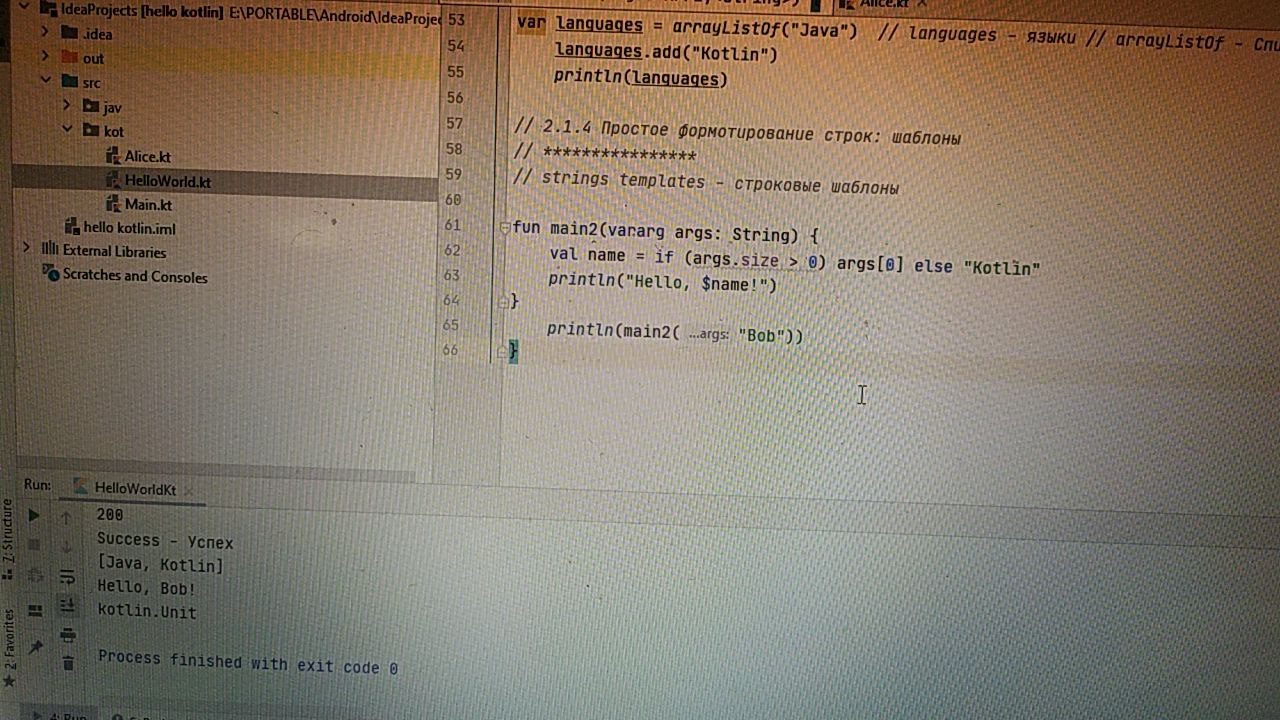Click line number 65 in the gutter
Screen dimensions: 1280x720
click(450, 324)
